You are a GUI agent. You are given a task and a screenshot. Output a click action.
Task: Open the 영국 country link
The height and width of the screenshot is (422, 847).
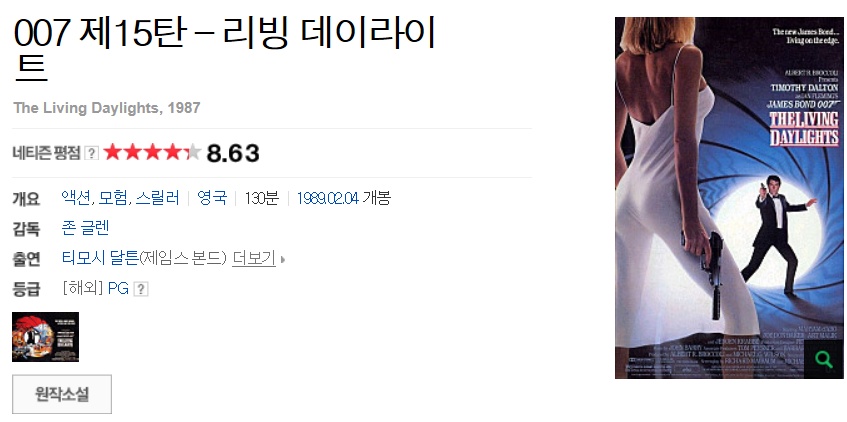(212, 198)
